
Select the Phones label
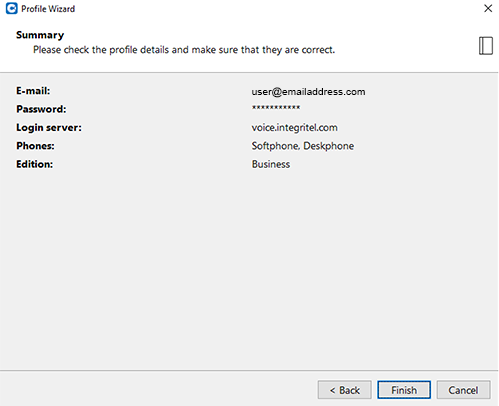point(35,146)
